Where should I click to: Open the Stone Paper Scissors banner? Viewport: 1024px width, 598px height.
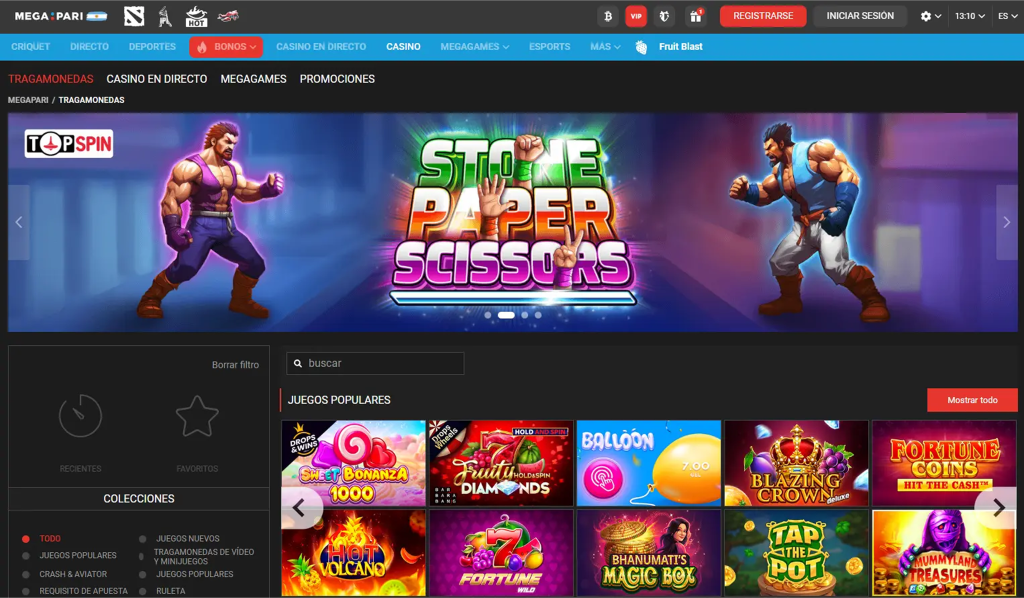[513, 222]
